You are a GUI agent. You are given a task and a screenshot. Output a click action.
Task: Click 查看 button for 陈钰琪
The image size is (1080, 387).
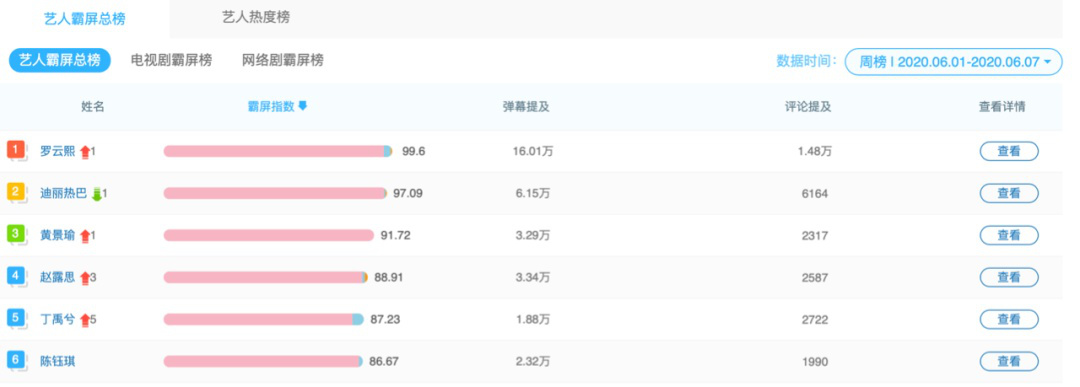1009,362
